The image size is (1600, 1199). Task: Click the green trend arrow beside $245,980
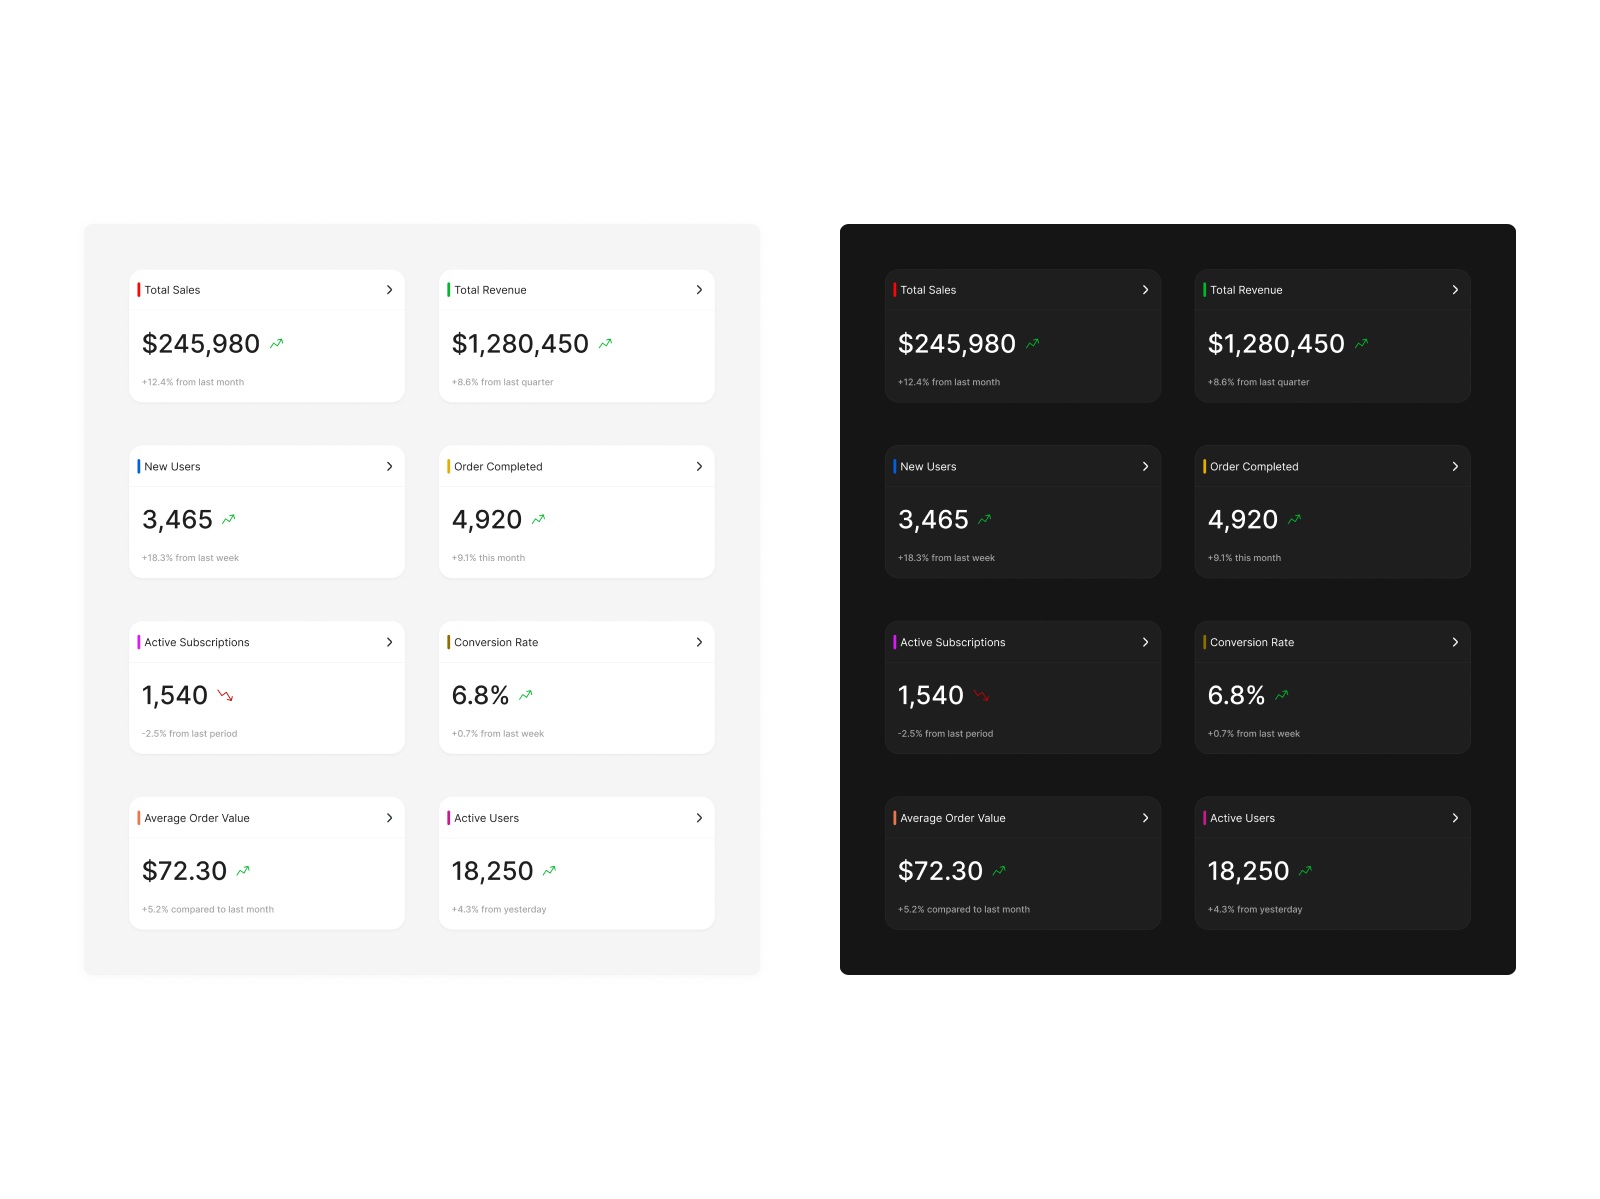[x=278, y=343]
